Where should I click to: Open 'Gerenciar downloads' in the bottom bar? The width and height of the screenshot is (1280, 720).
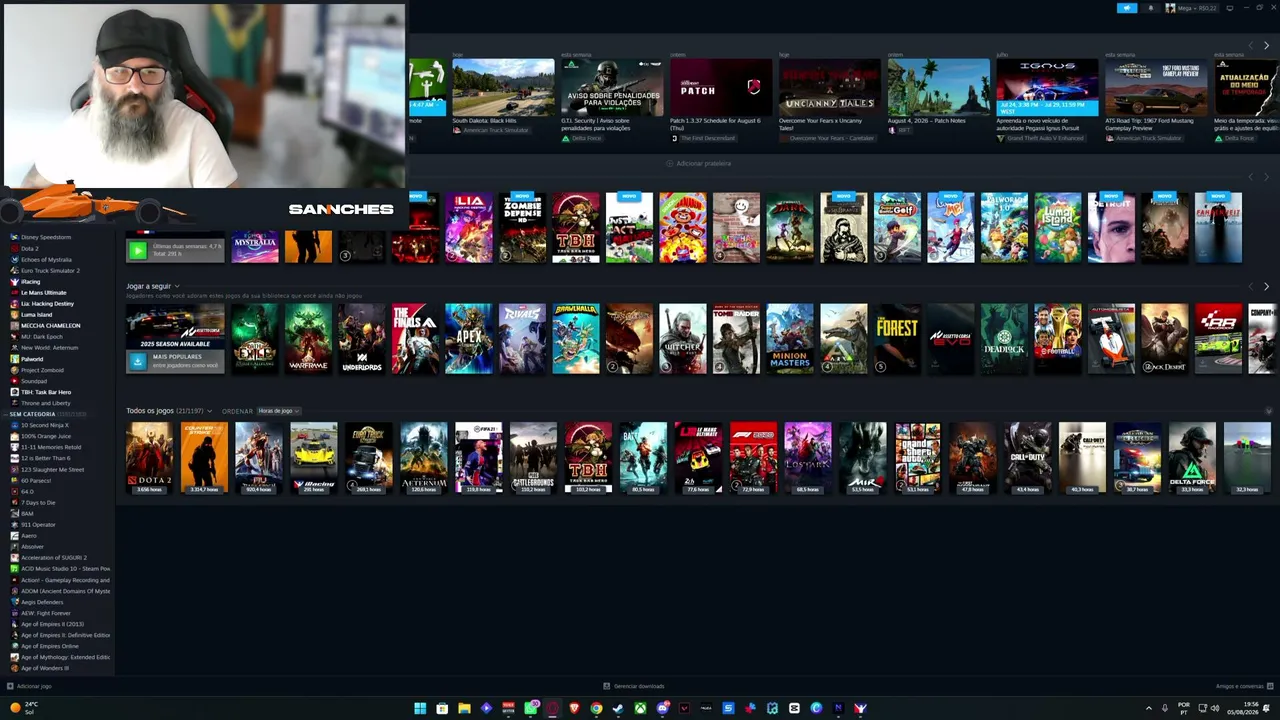pyautogui.click(x=634, y=686)
